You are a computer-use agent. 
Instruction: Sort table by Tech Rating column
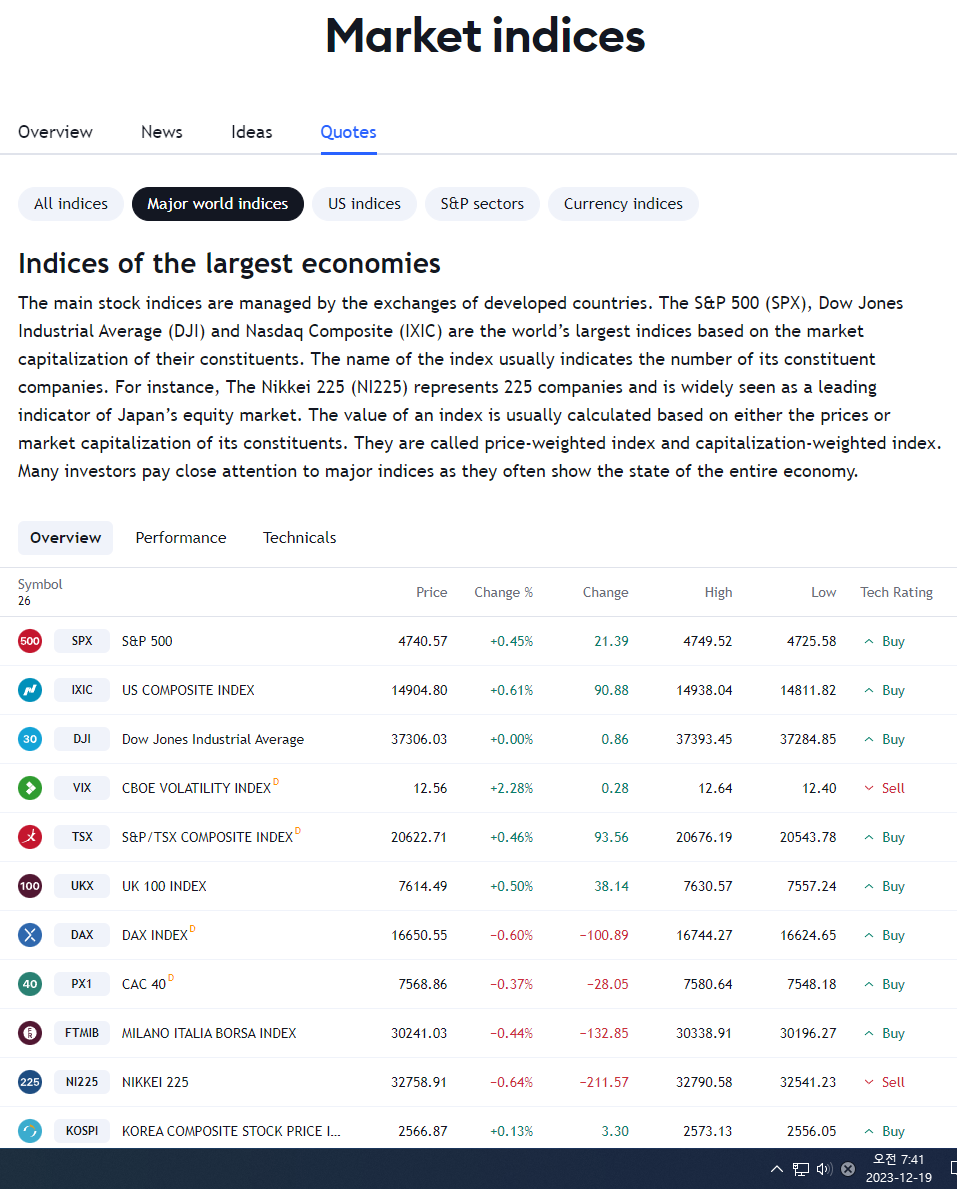896,592
